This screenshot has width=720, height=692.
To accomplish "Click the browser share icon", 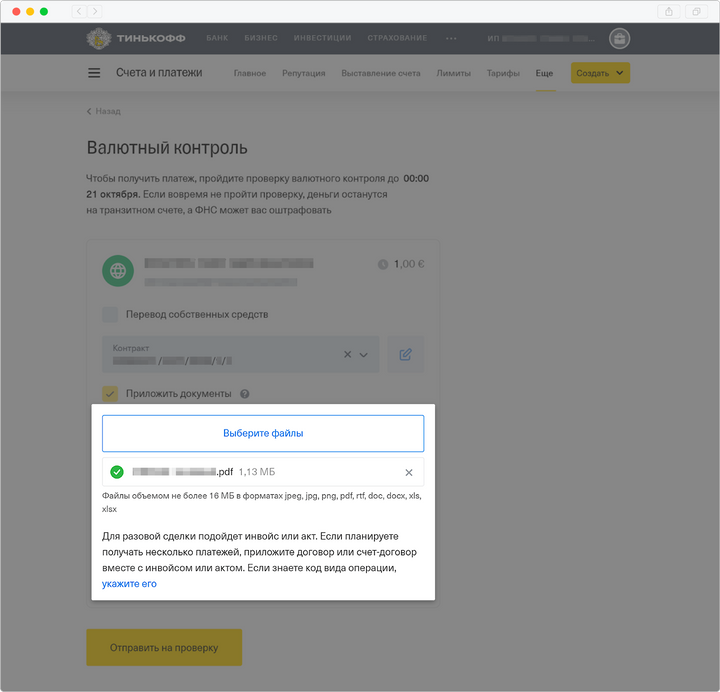I will [668, 11].
